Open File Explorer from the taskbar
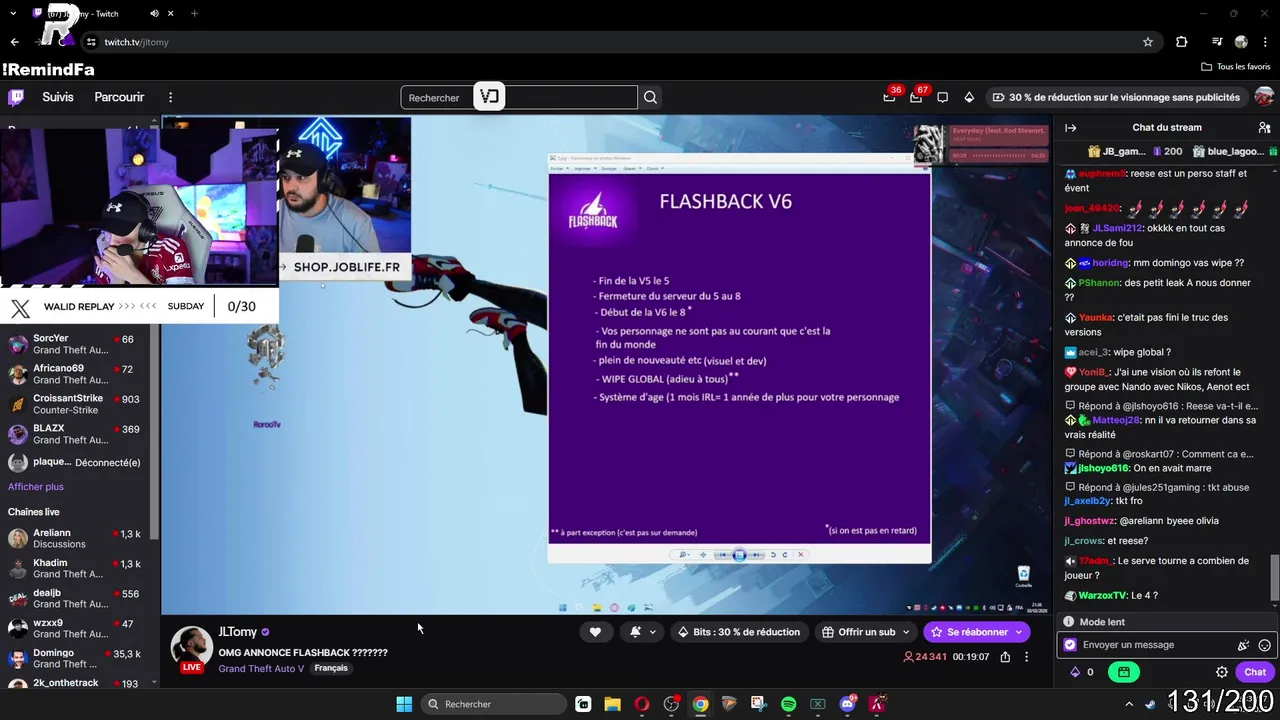The height and width of the screenshot is (720, 1280). pyautogui.click(x=612, y=704)
